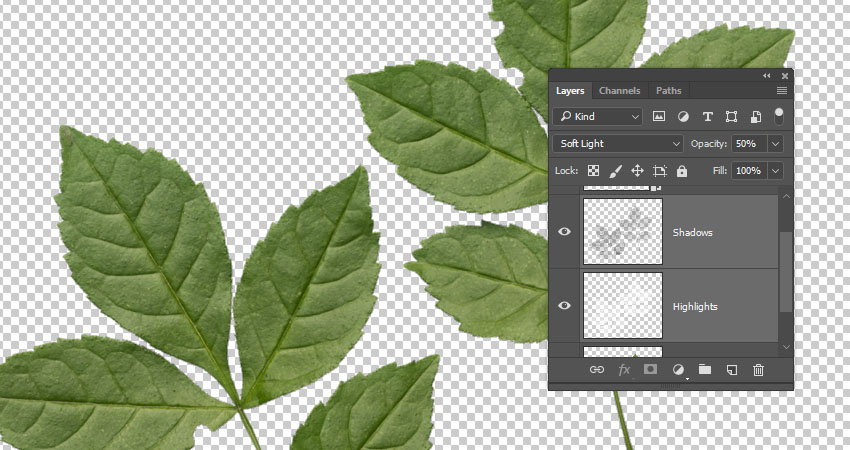This screenshot has height=450, width=850.
Task: Create a new layer icon
Action: pyautogui.click(x=731, y=370)
